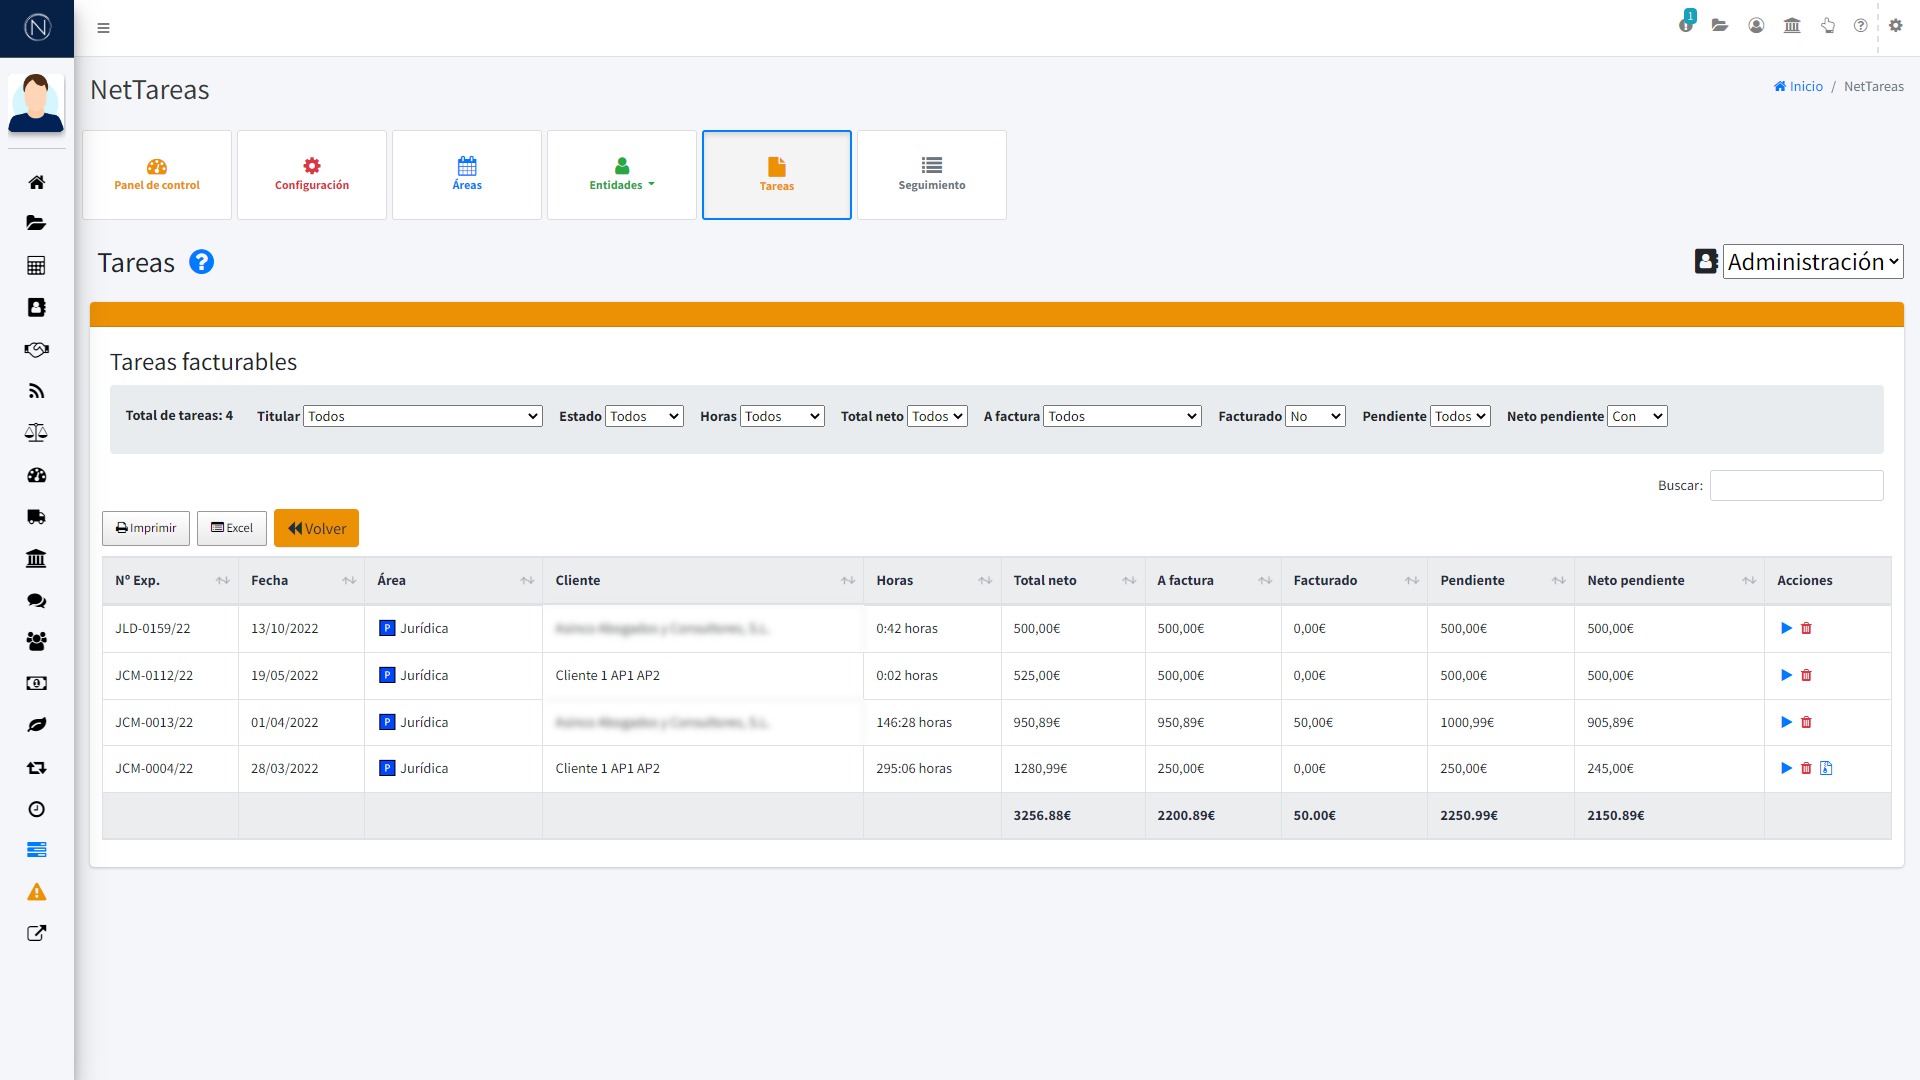This screenshot has width=1920, height=1080.
Task: Expand the Facturado filter dropdown
Action: (1315, 416)
